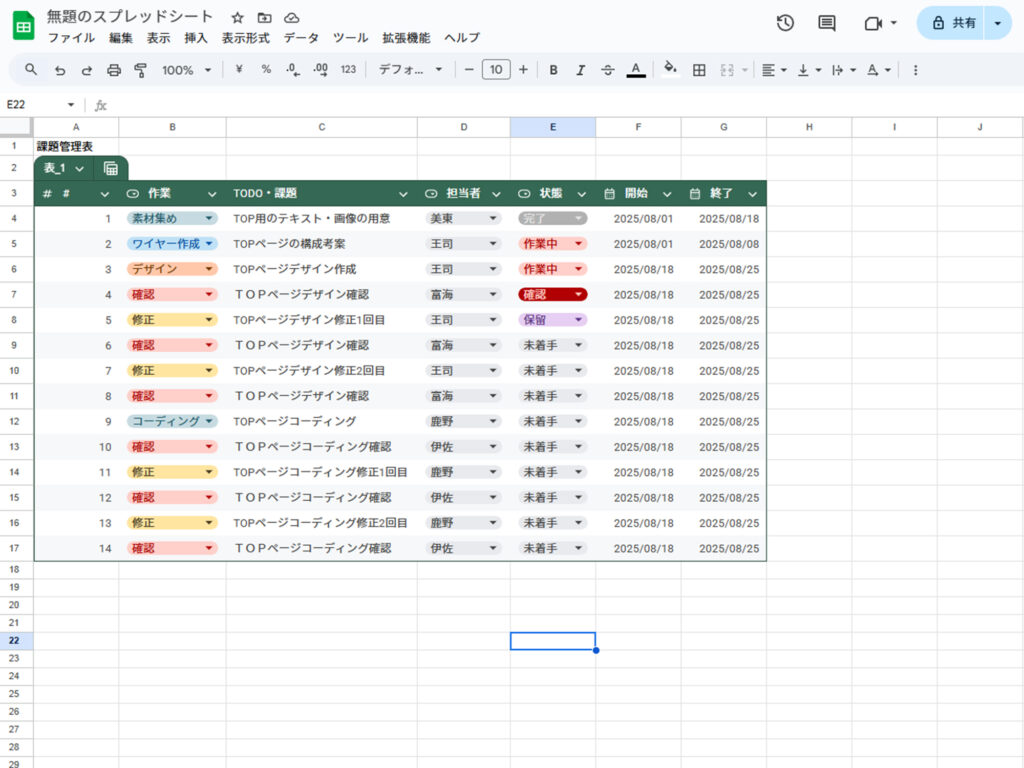The width and height of the screenshot is (1024, 768).
Task: Increase font size with plus button
Action: click(x=523, y=70)
